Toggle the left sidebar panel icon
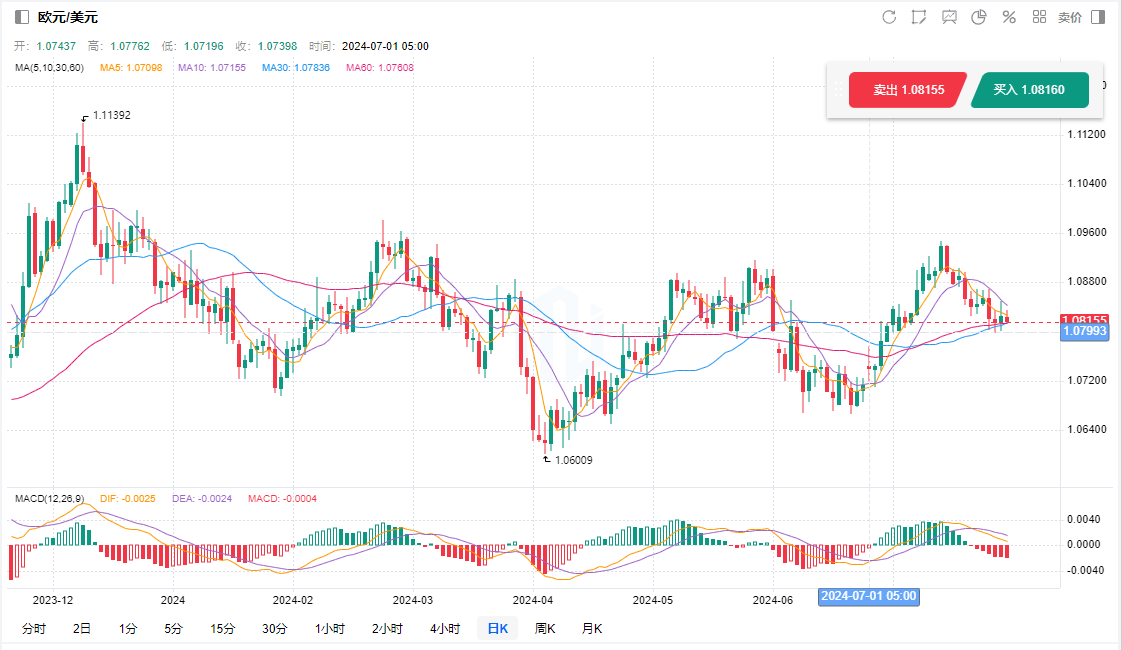 [22, 18]
